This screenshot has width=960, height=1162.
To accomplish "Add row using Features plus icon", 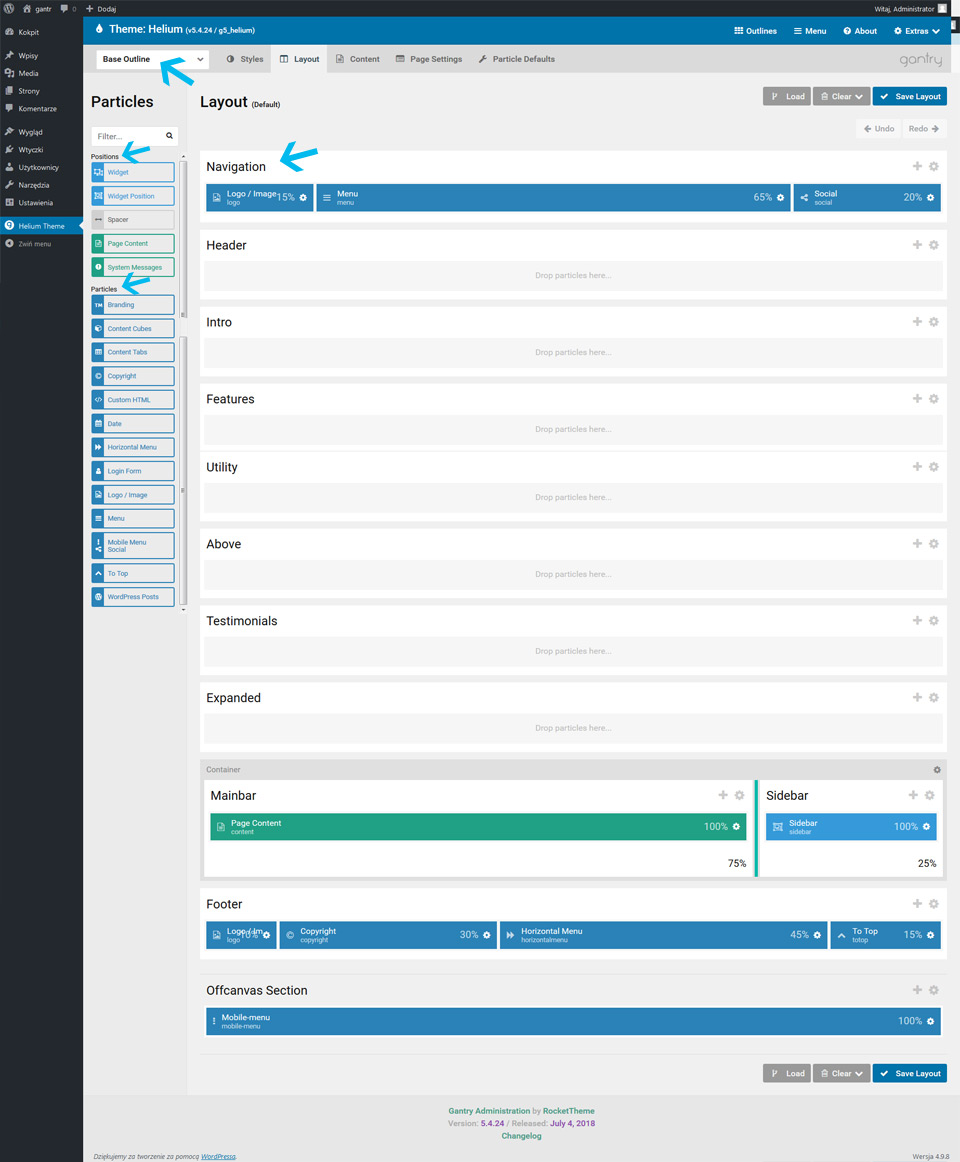I will (x=917, y=399).
